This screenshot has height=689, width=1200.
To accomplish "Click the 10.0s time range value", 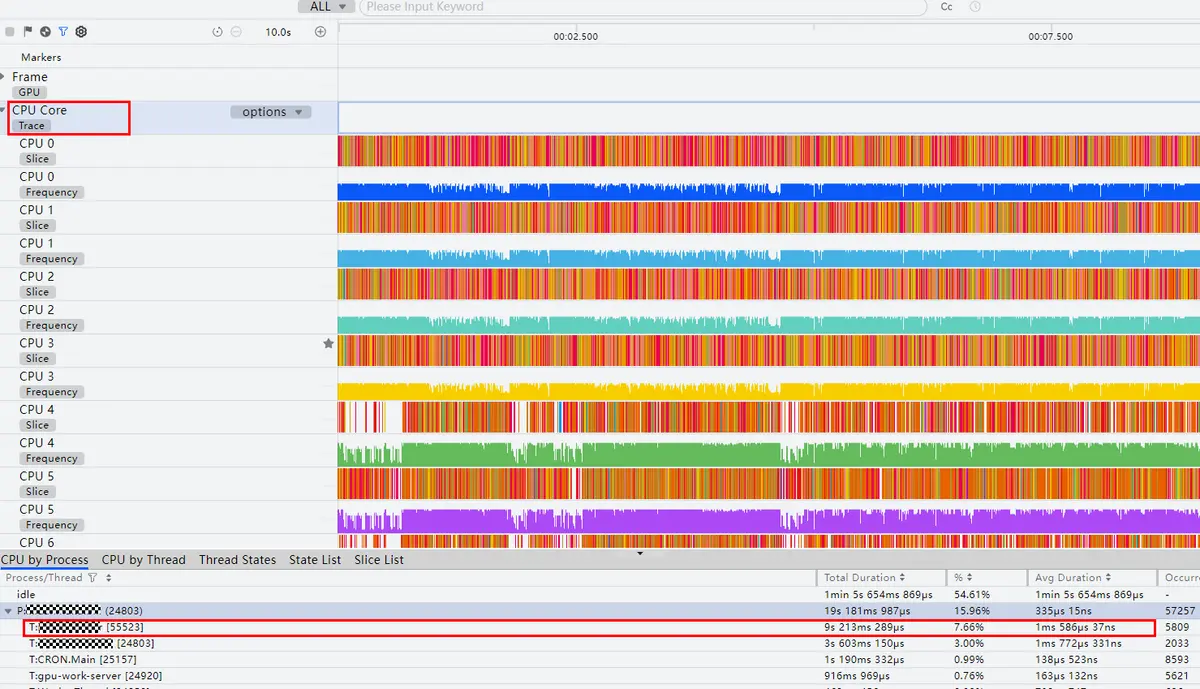I will tap(278, 32).
